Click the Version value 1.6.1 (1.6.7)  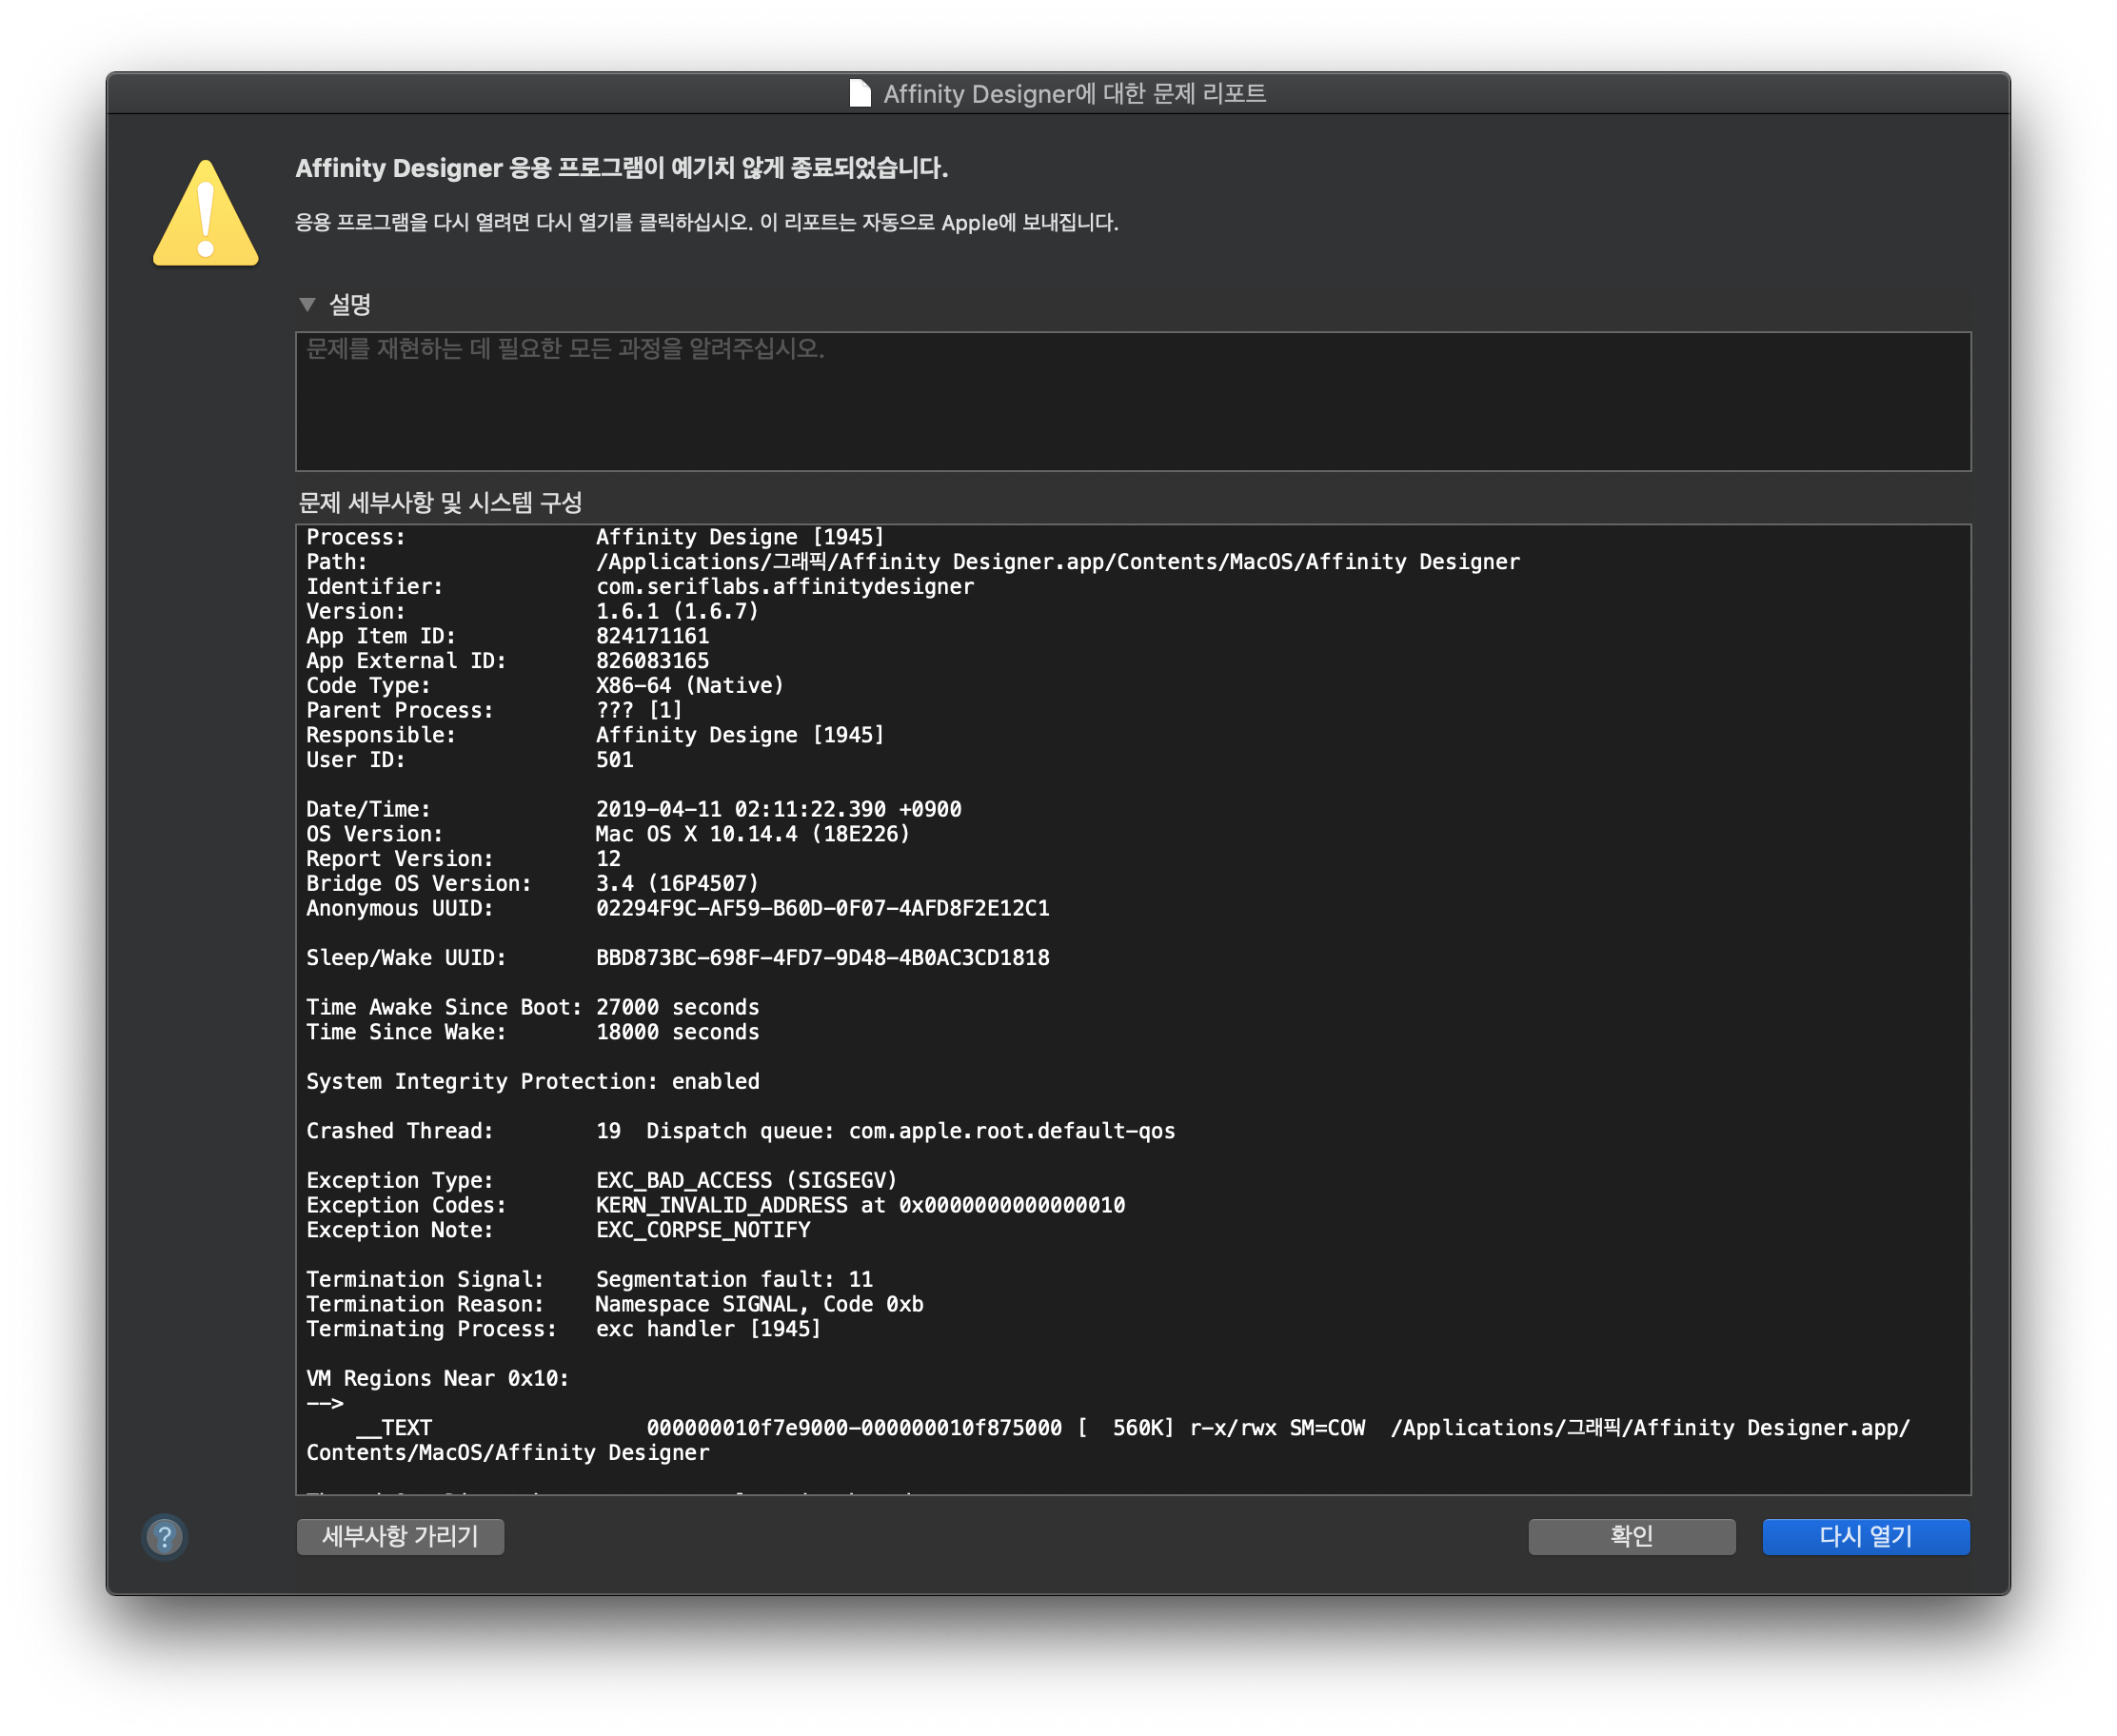tap(677, 612)
